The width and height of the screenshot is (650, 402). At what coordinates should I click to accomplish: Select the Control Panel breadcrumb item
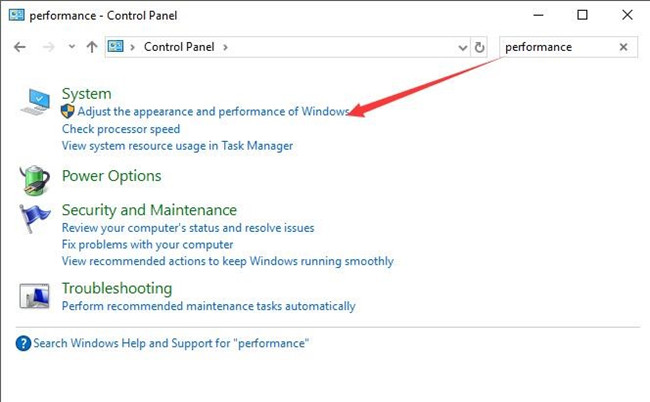click(179, 47)
